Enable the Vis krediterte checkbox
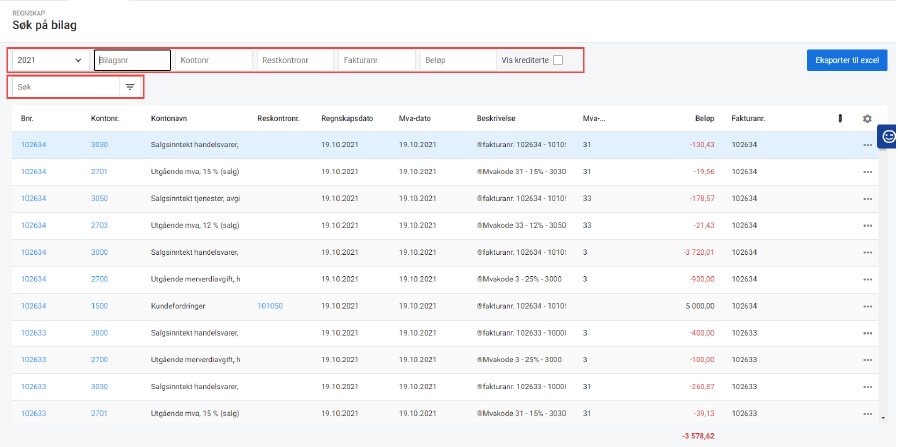Screen dimensions: 898x447 click(558, 60)
